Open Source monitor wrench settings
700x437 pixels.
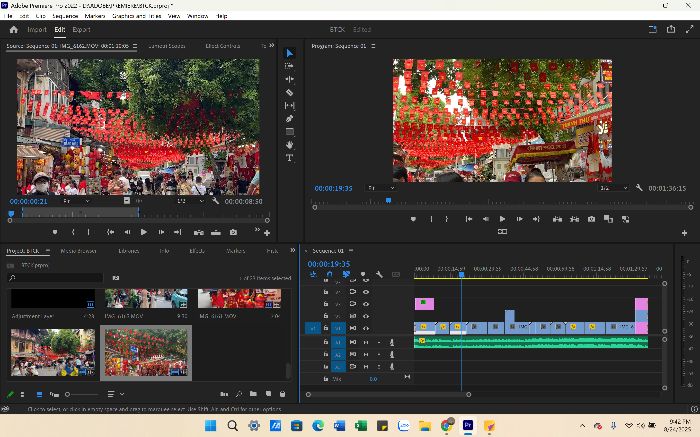coord(216,201)
